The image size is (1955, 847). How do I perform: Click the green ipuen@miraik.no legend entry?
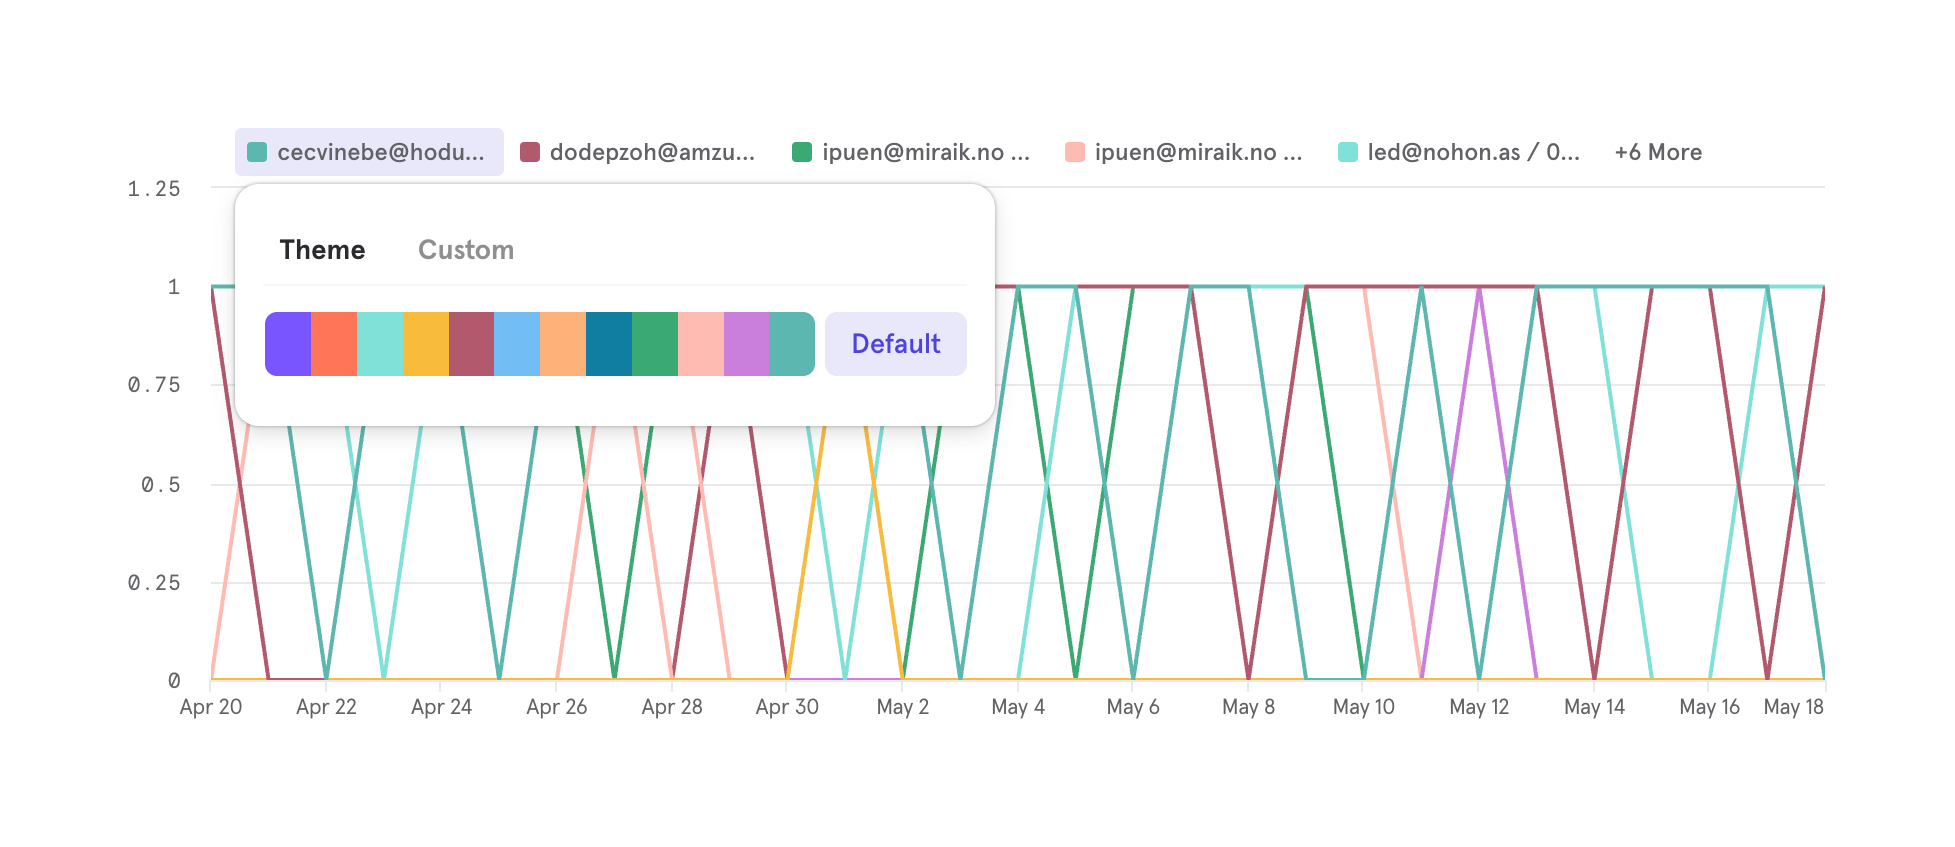911,152
